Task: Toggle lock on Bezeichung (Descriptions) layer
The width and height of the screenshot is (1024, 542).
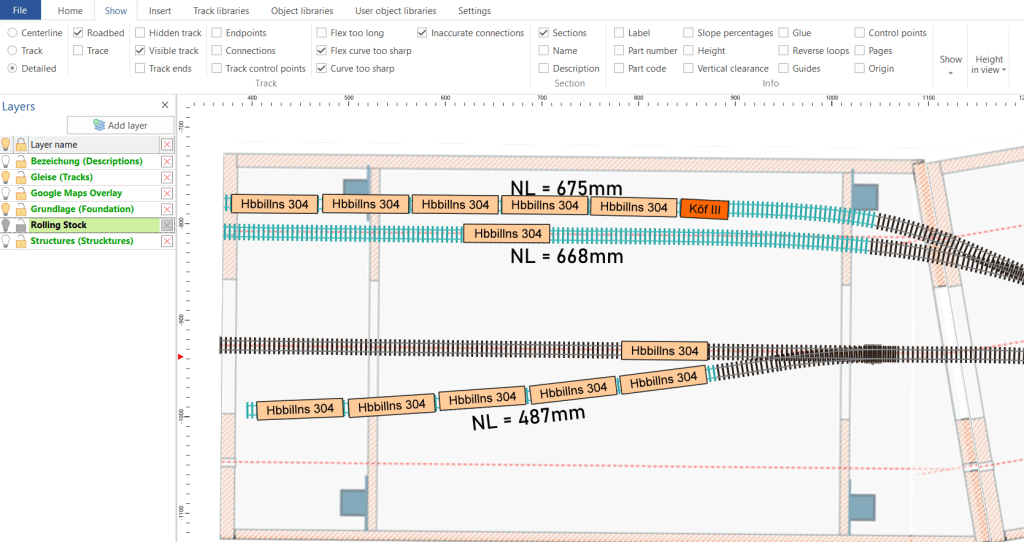Action: pyautogui.click(x=20, y=161)
